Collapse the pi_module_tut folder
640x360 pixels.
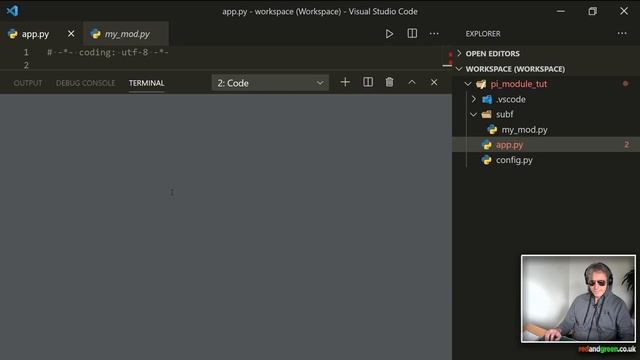pos(546,84)
